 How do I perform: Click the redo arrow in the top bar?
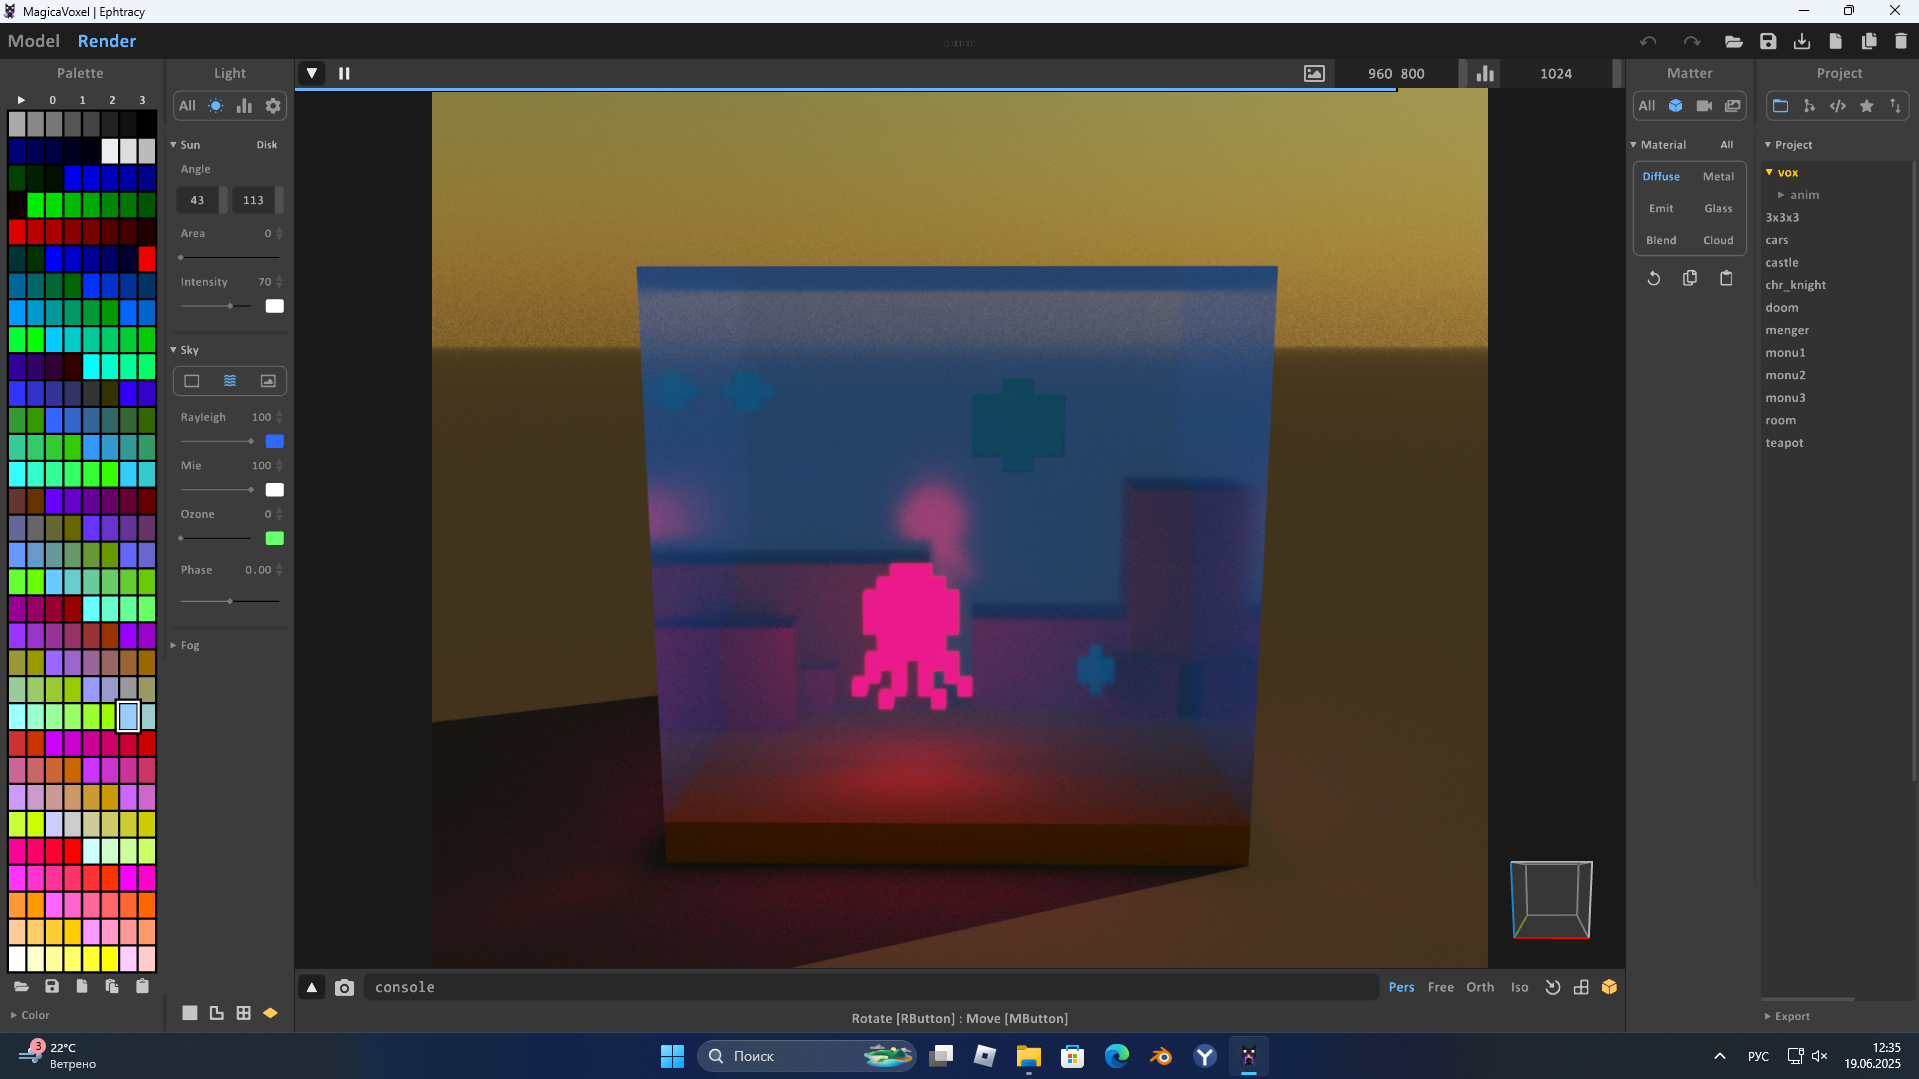1691,41
